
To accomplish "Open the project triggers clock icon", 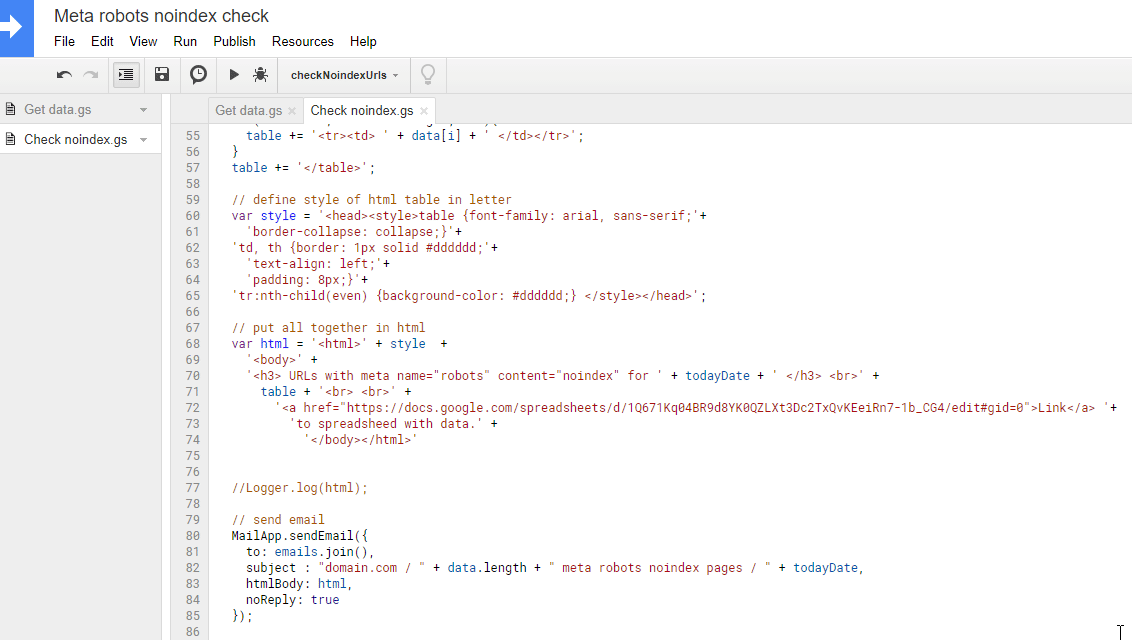I will click(x=198, y=74).
